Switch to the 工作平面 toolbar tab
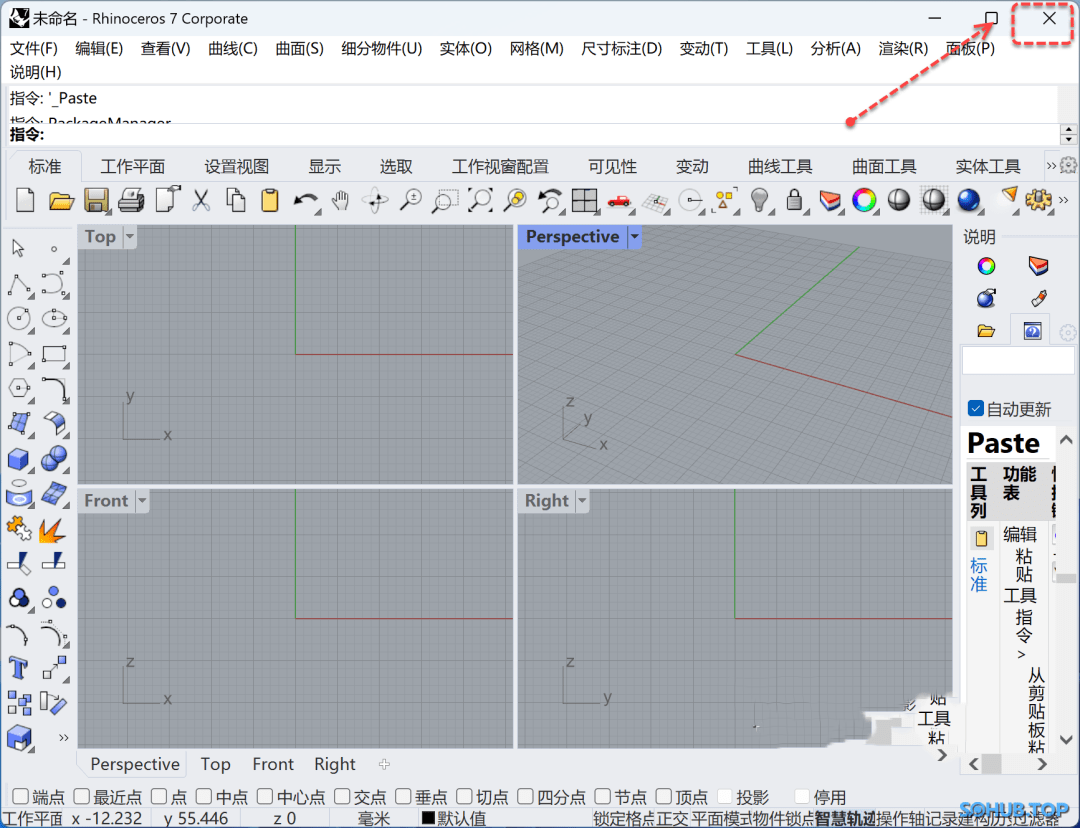 132,167
